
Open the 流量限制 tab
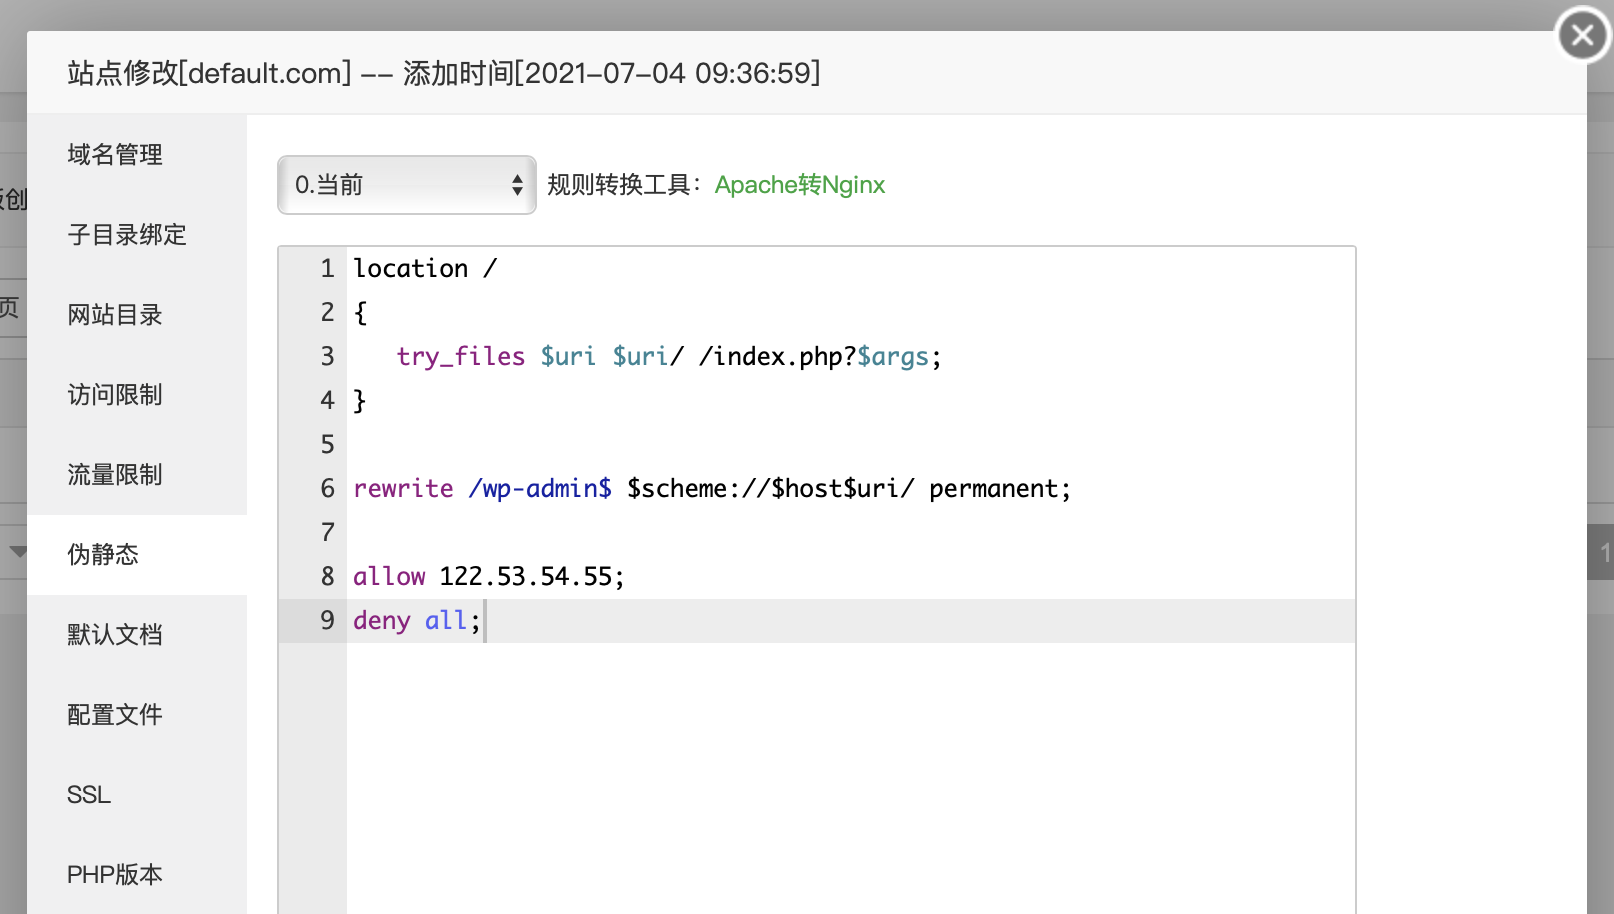(137, 475)
